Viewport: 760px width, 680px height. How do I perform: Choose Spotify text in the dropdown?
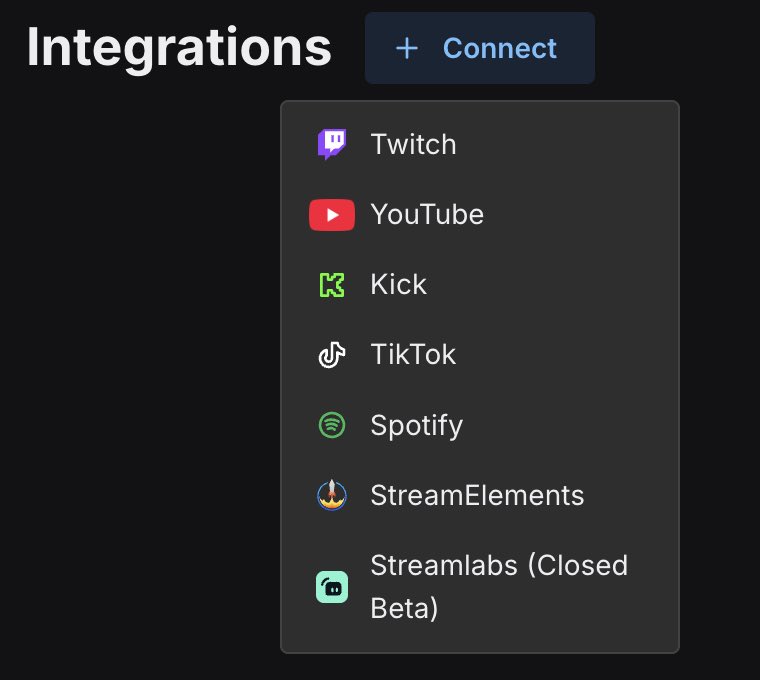pyautogui.click(x=417, y=426)
